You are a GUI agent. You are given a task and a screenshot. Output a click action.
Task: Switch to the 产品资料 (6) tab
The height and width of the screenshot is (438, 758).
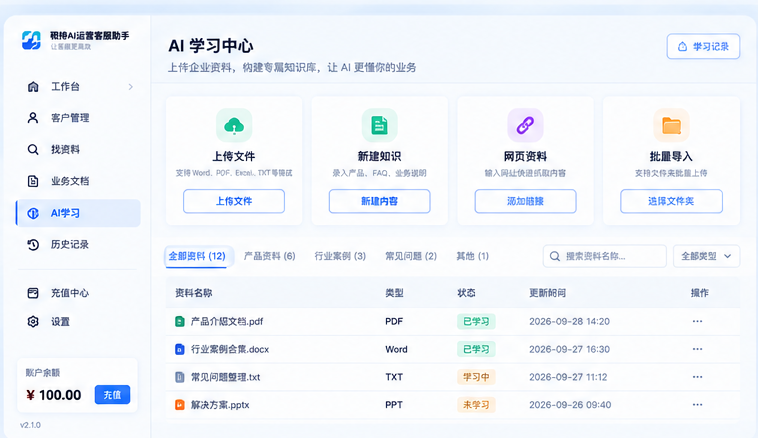270,256
